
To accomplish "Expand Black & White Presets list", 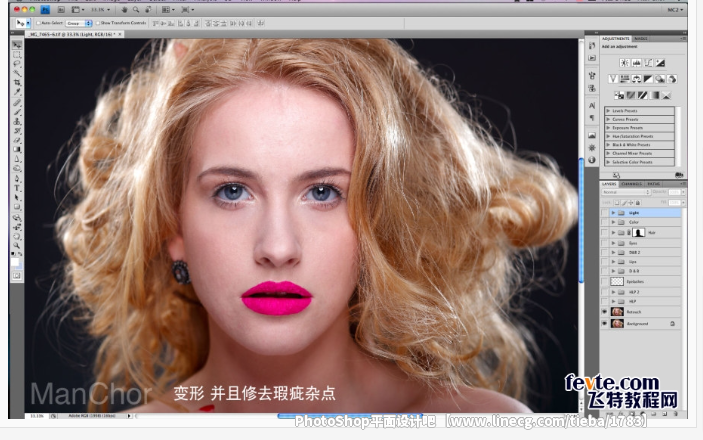I will pyautogui.click(x=608, y=145).
